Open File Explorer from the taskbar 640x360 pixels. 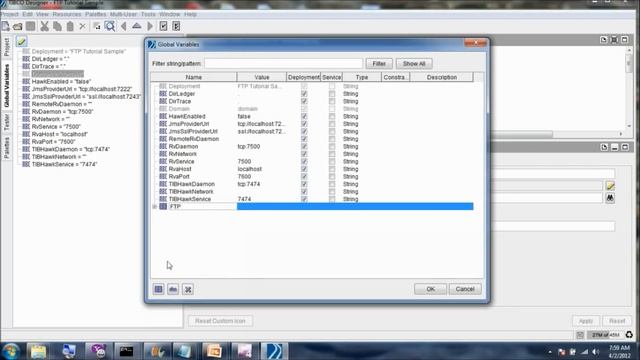pos(38,351)
